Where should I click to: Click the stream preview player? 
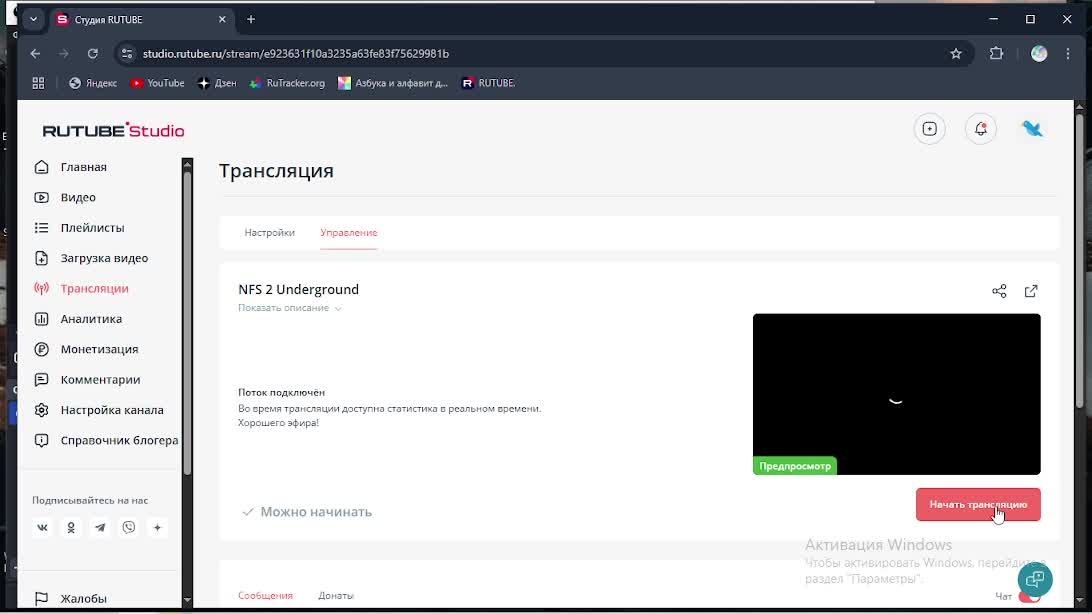(x=897, y=394)
